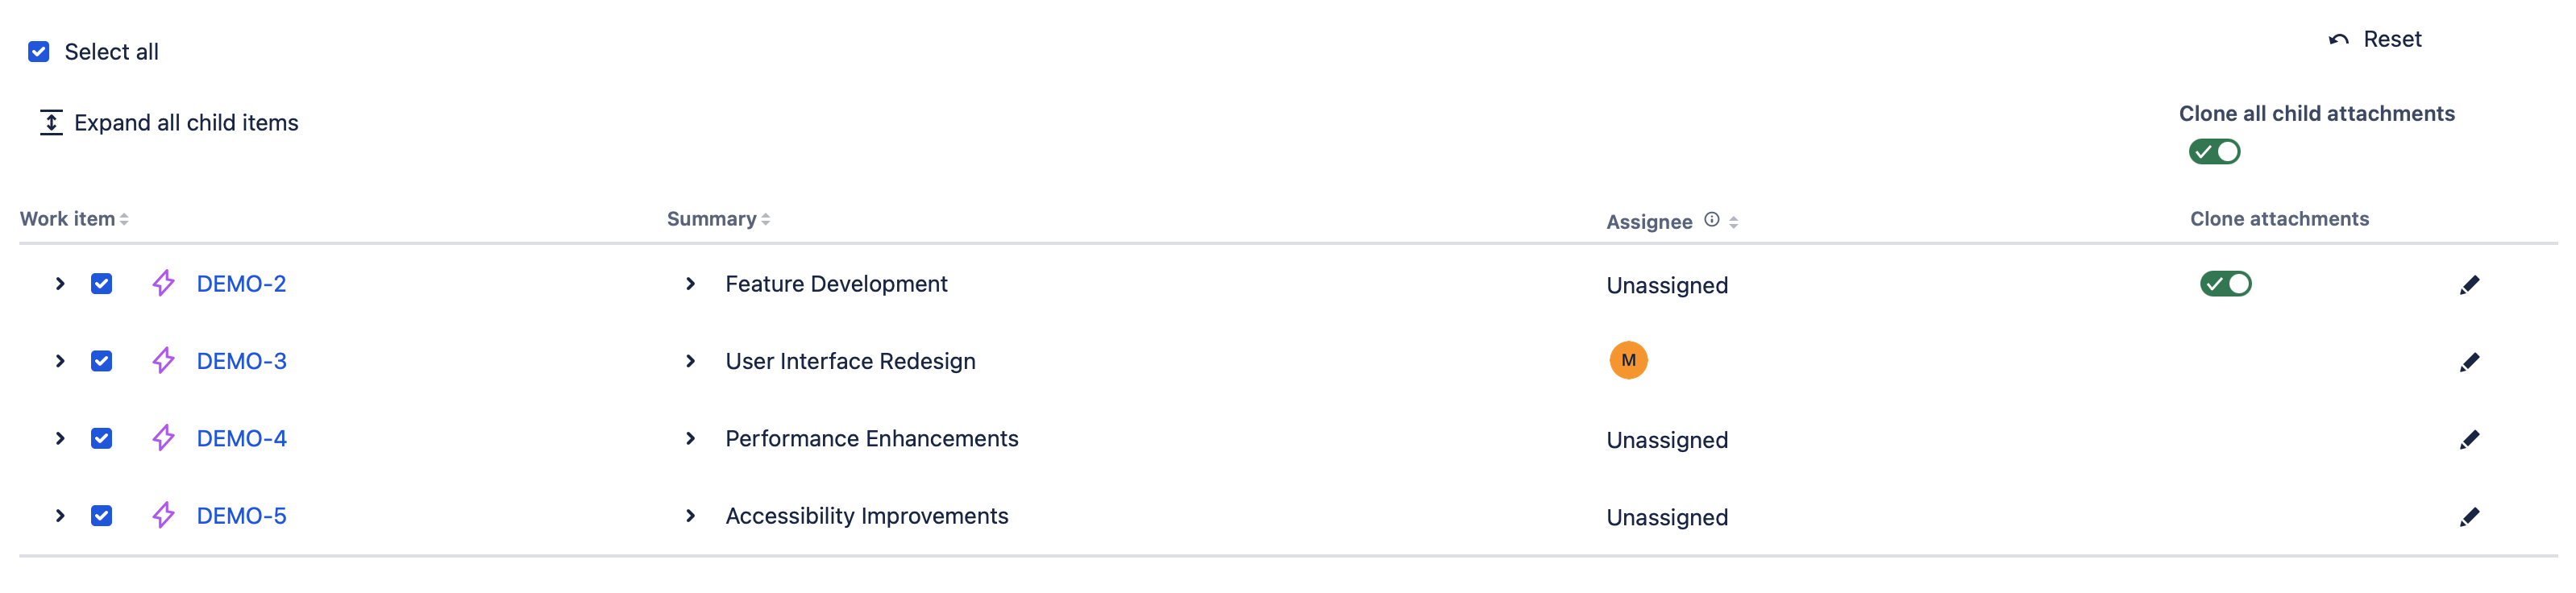Click the pencil edit icon for DEMO-3
Screen dimensions: 2576x593
click(2468, 362)
